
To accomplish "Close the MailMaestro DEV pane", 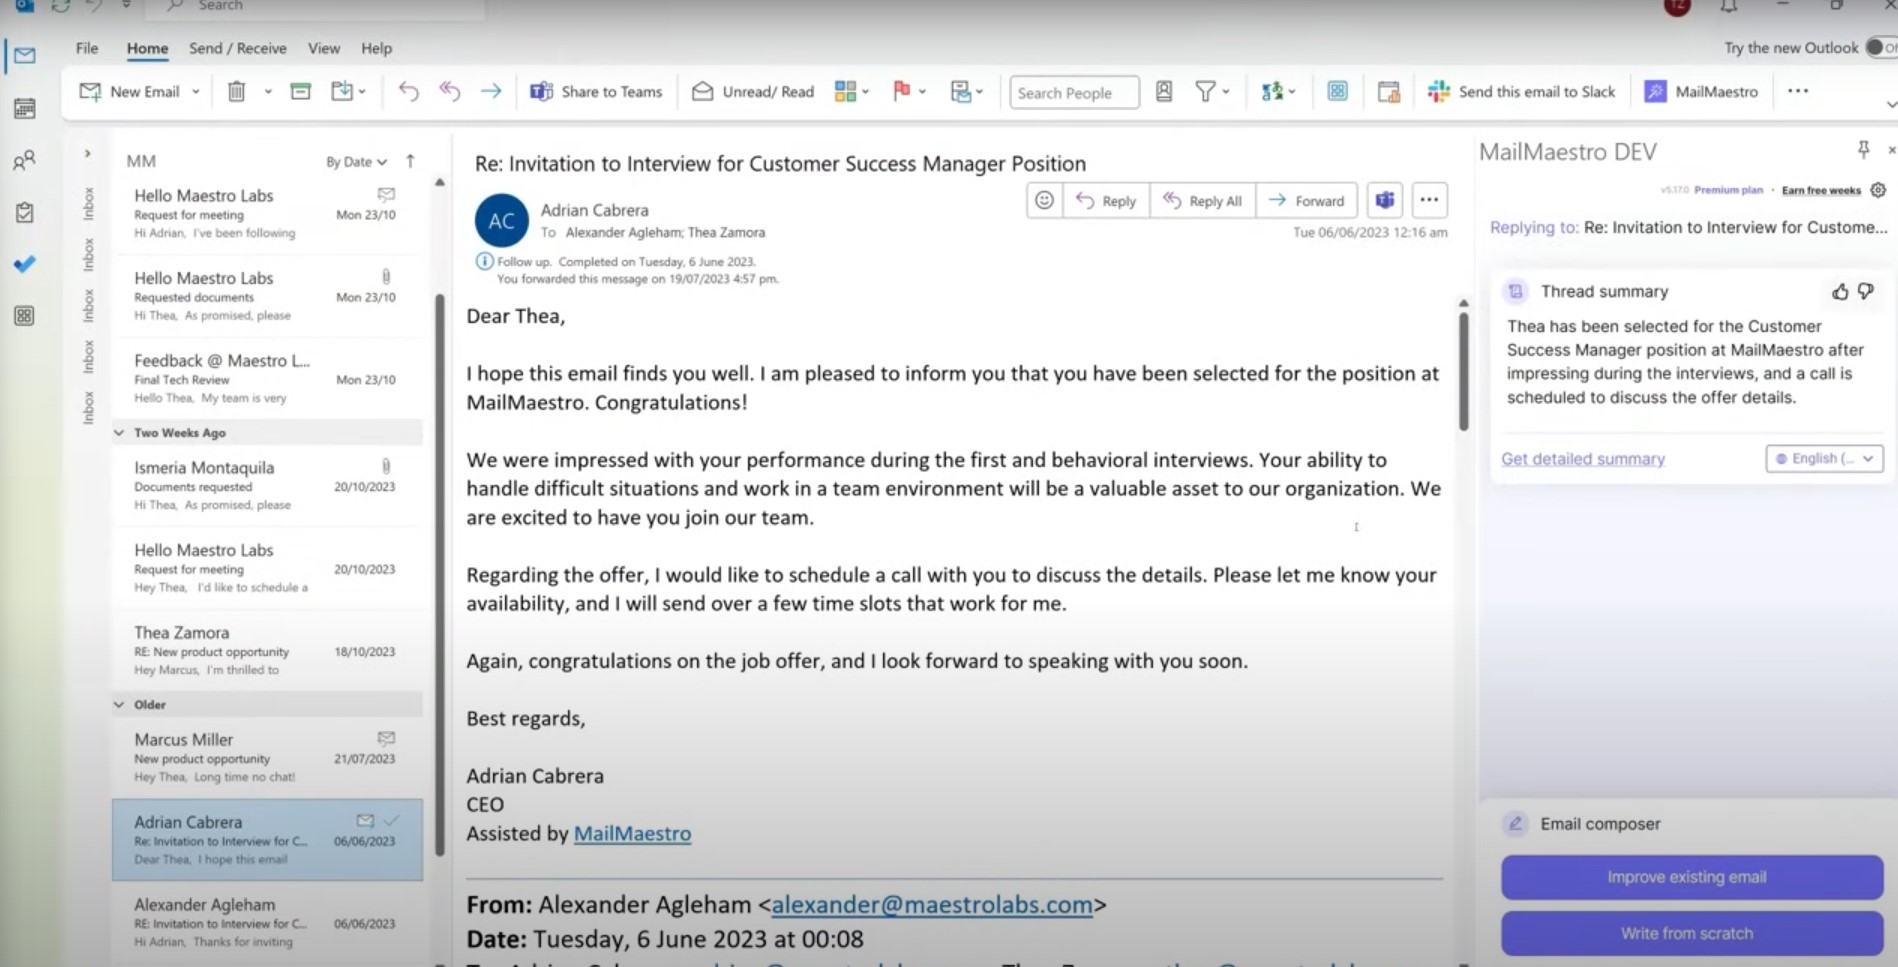I will (1891, 150).
